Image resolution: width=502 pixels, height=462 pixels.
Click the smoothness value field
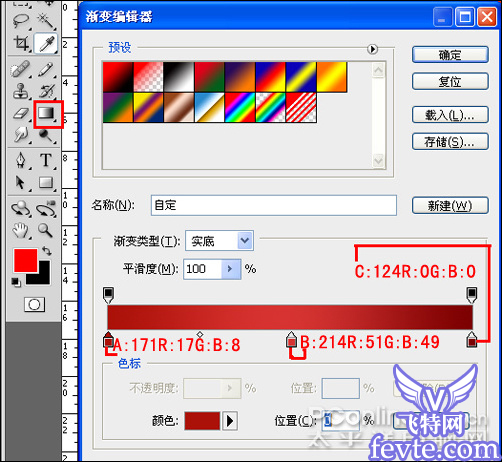point(203,269)
